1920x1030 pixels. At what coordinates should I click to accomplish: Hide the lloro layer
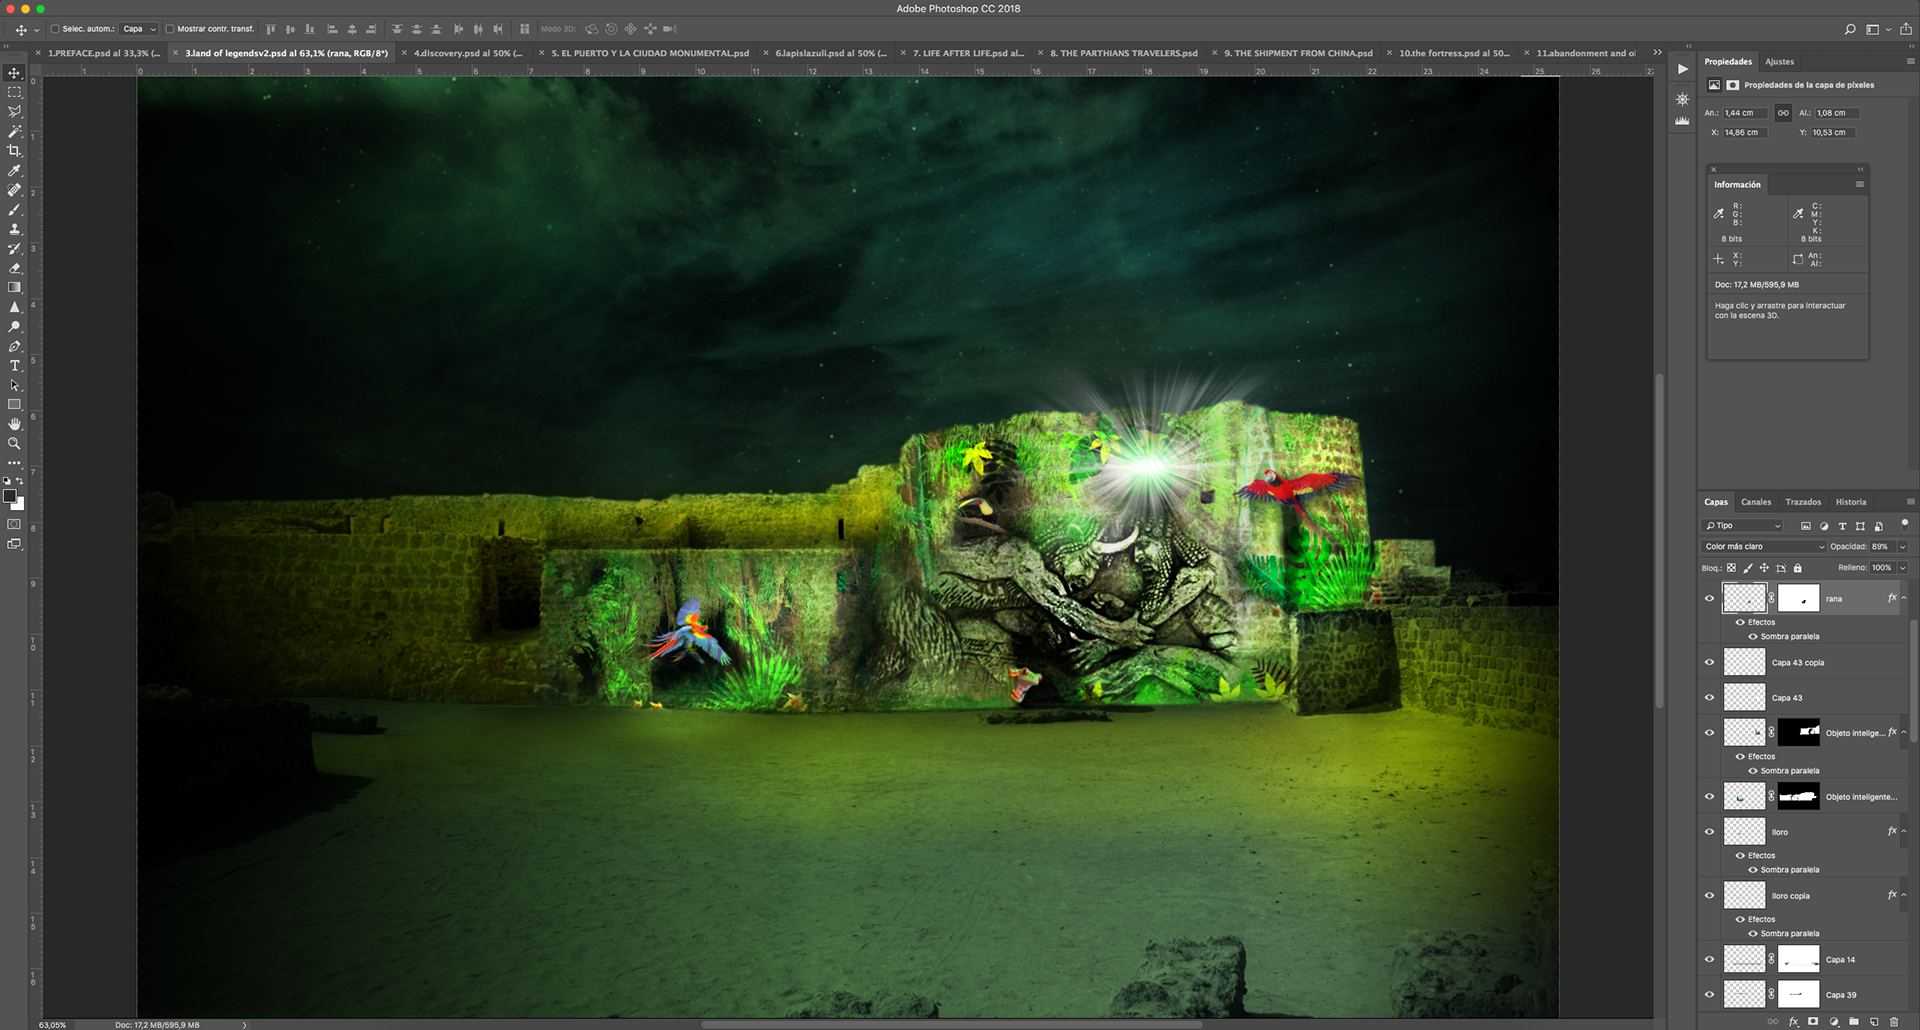[1709, 831]
